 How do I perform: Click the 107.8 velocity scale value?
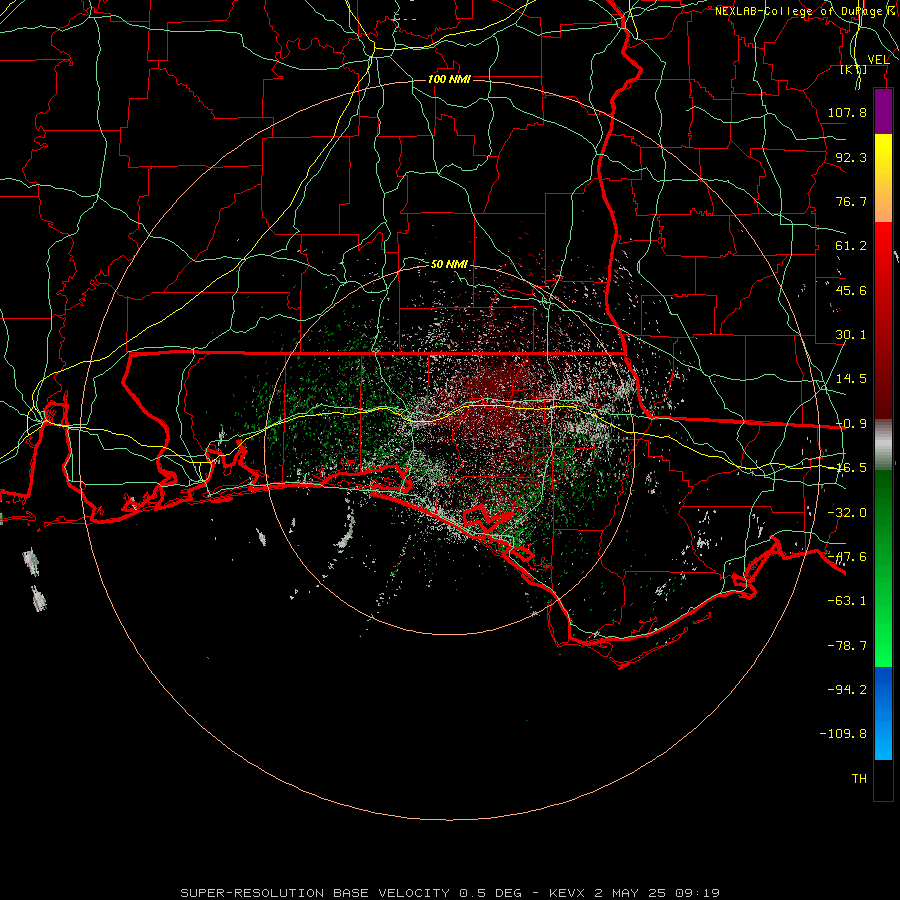click(847, 112)
